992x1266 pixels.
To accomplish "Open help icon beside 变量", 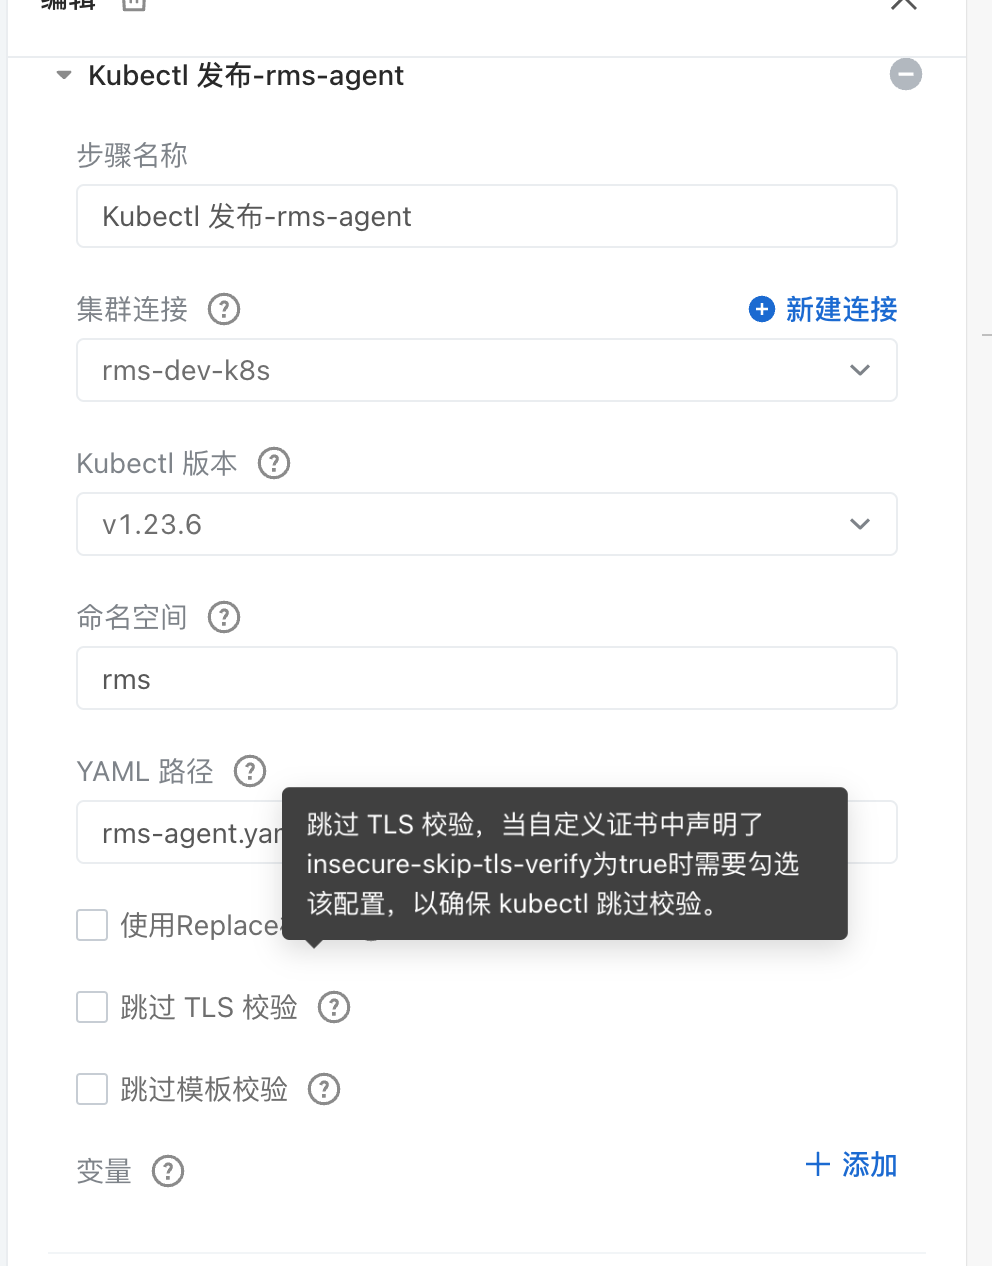I will click(x=168, y=1171).
